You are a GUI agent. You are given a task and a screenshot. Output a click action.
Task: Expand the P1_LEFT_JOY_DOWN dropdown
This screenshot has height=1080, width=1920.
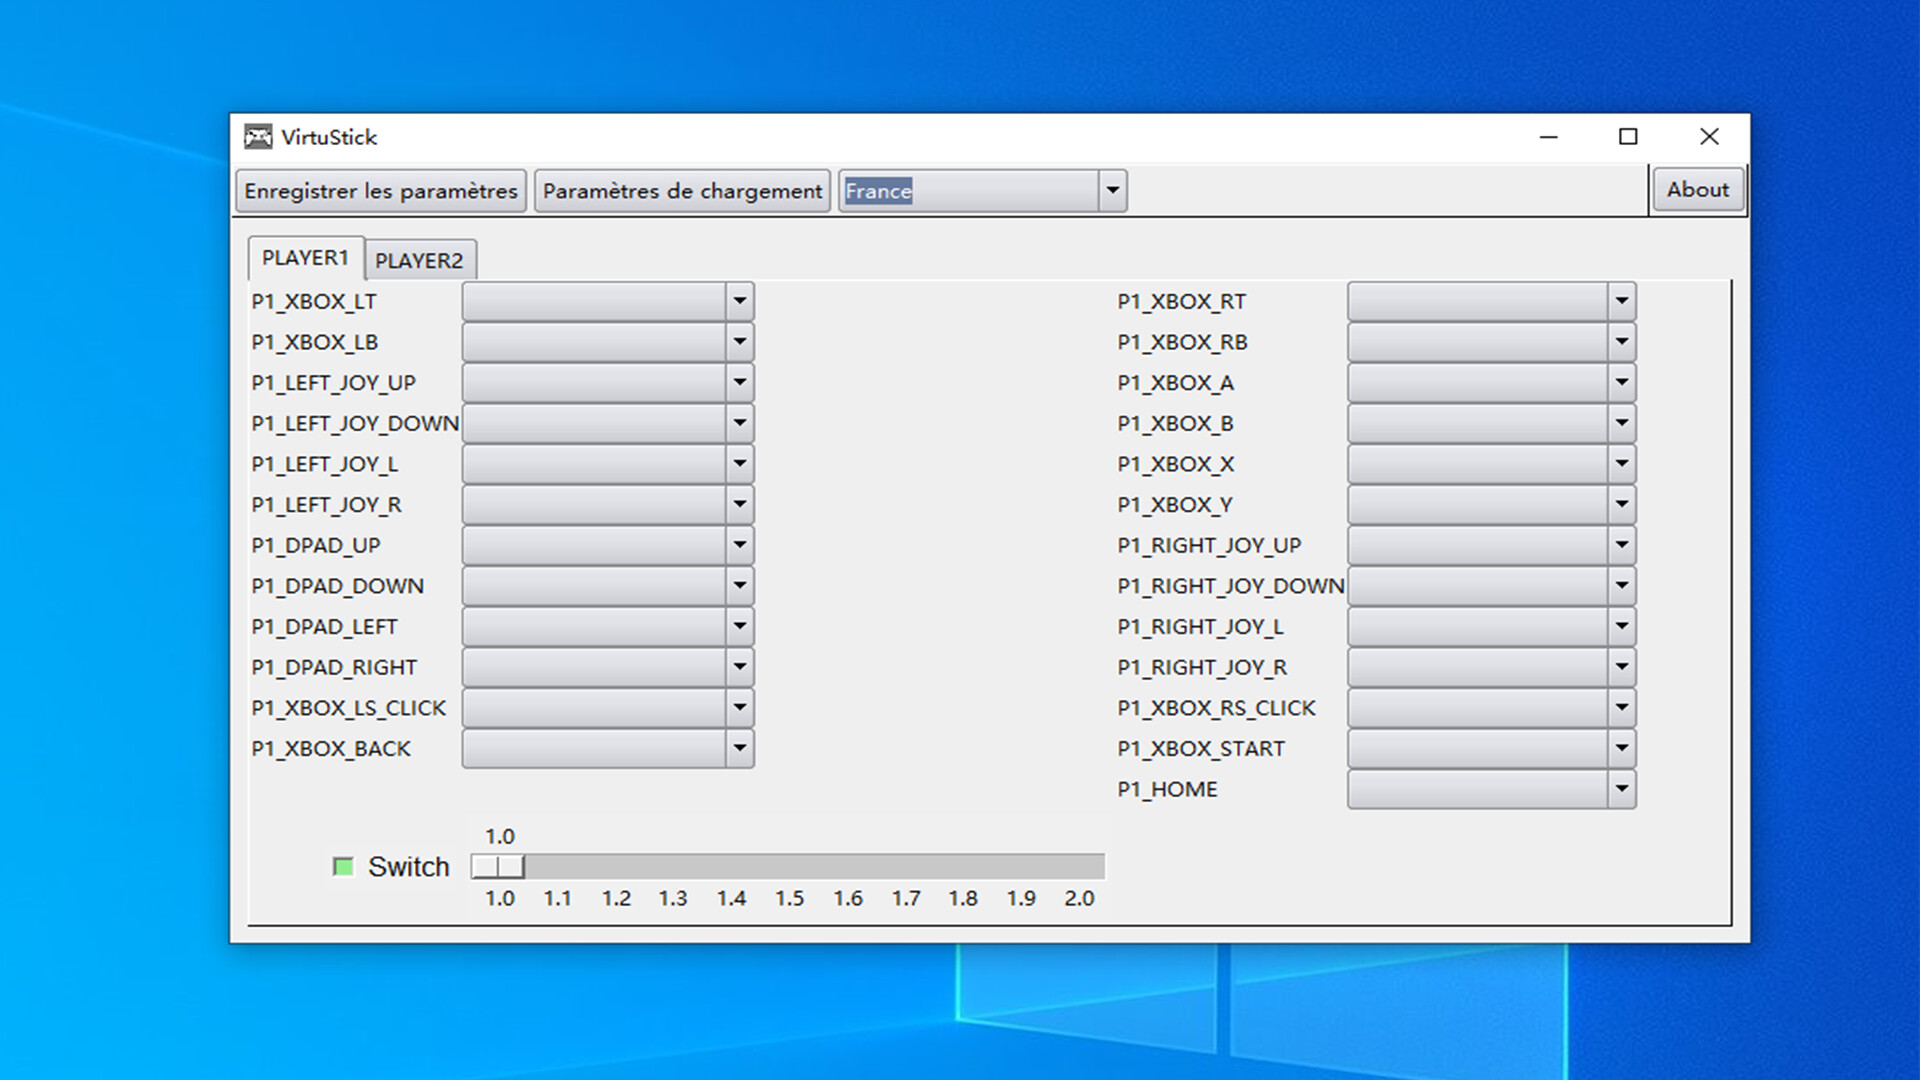pos(739,423)
